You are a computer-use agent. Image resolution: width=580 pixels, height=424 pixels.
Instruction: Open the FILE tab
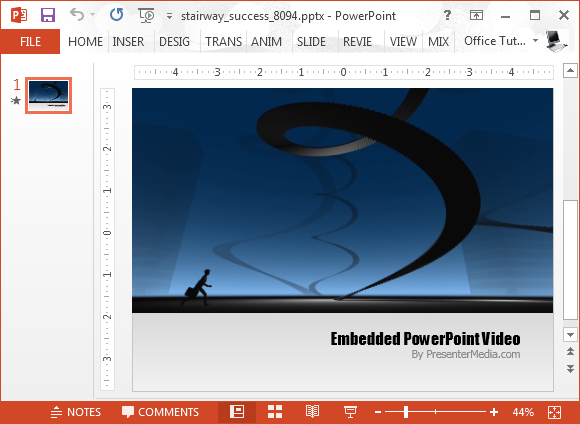[30, 41]
